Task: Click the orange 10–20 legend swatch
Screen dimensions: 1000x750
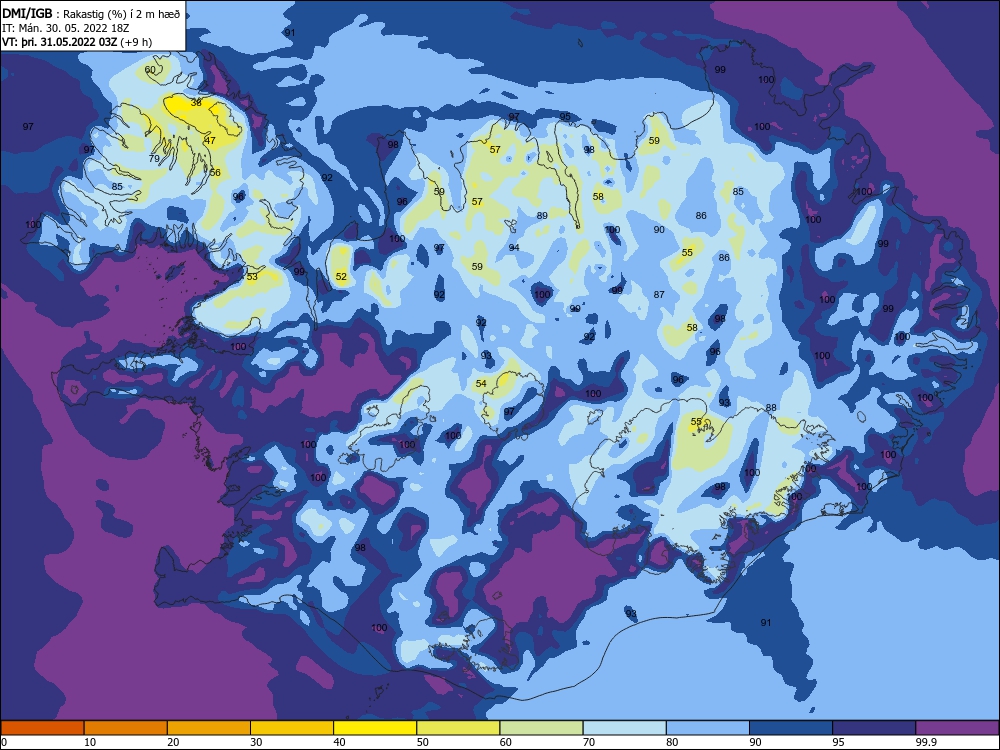Action: pyautogui.click(x=126, y=728)
